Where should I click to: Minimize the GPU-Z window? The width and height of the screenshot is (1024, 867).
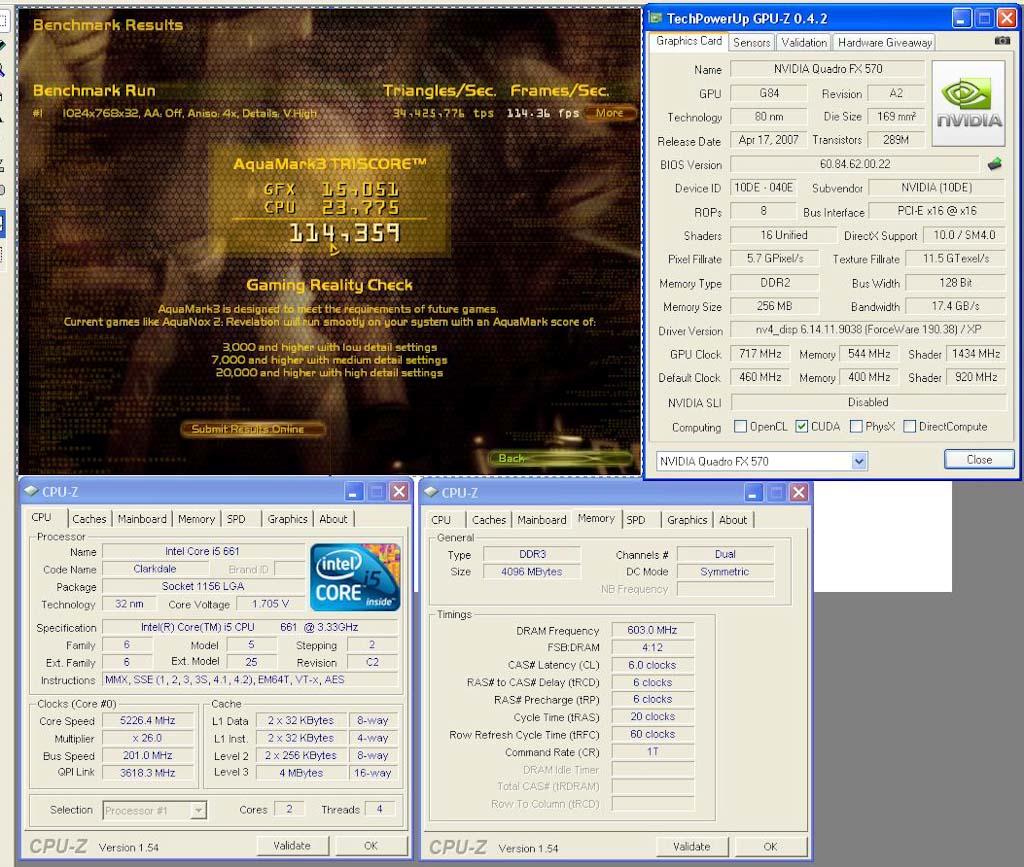961,19
